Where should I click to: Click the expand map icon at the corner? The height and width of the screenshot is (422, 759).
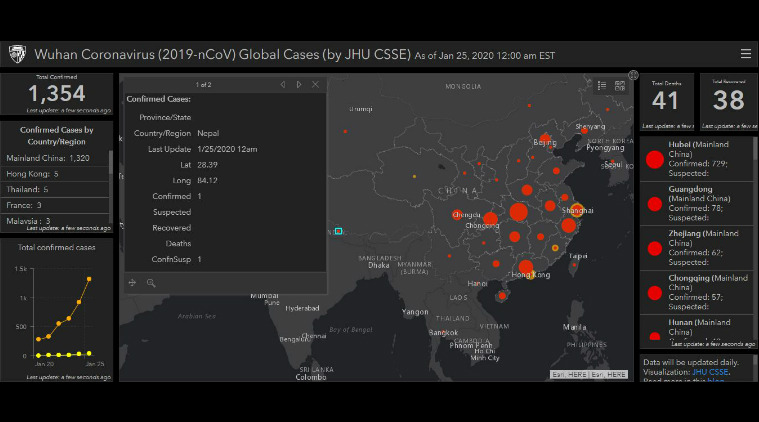pos(633,75)
